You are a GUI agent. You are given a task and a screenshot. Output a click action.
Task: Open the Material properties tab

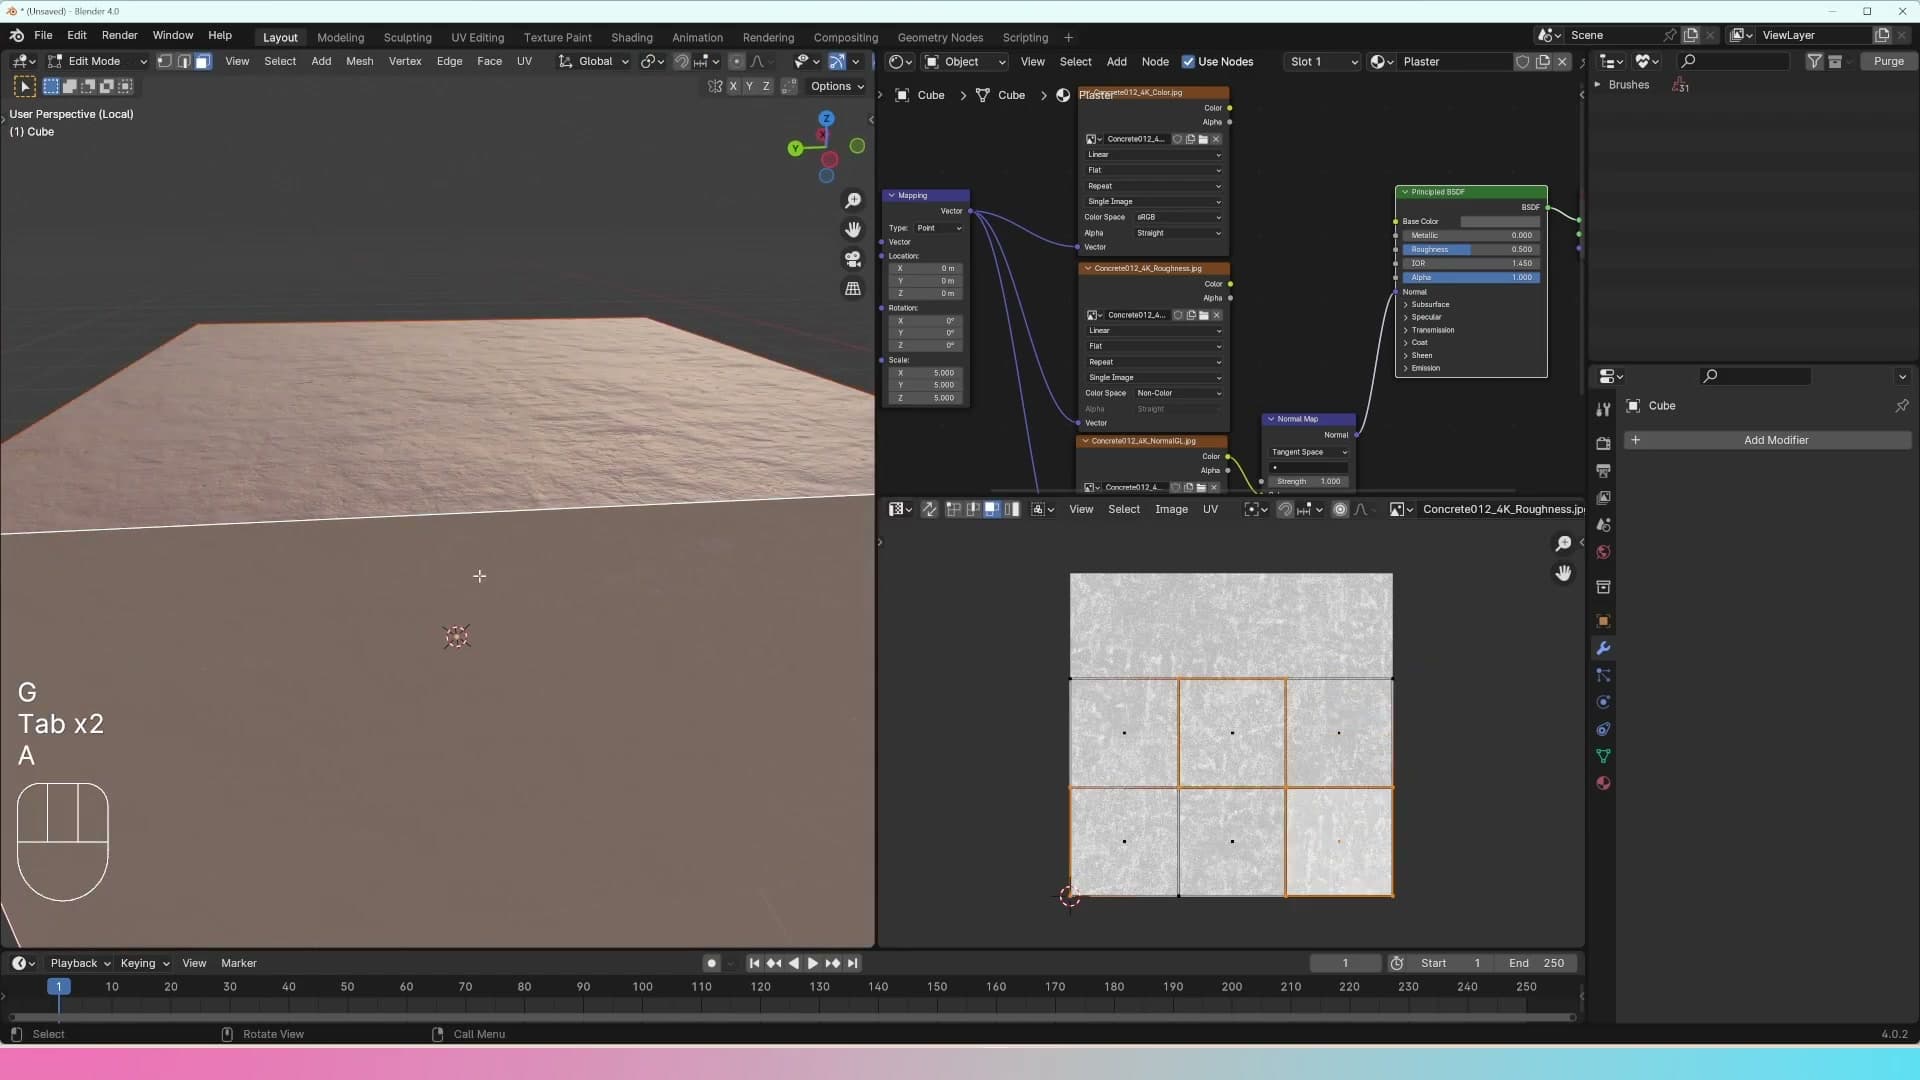click(x=1603, y=783)
